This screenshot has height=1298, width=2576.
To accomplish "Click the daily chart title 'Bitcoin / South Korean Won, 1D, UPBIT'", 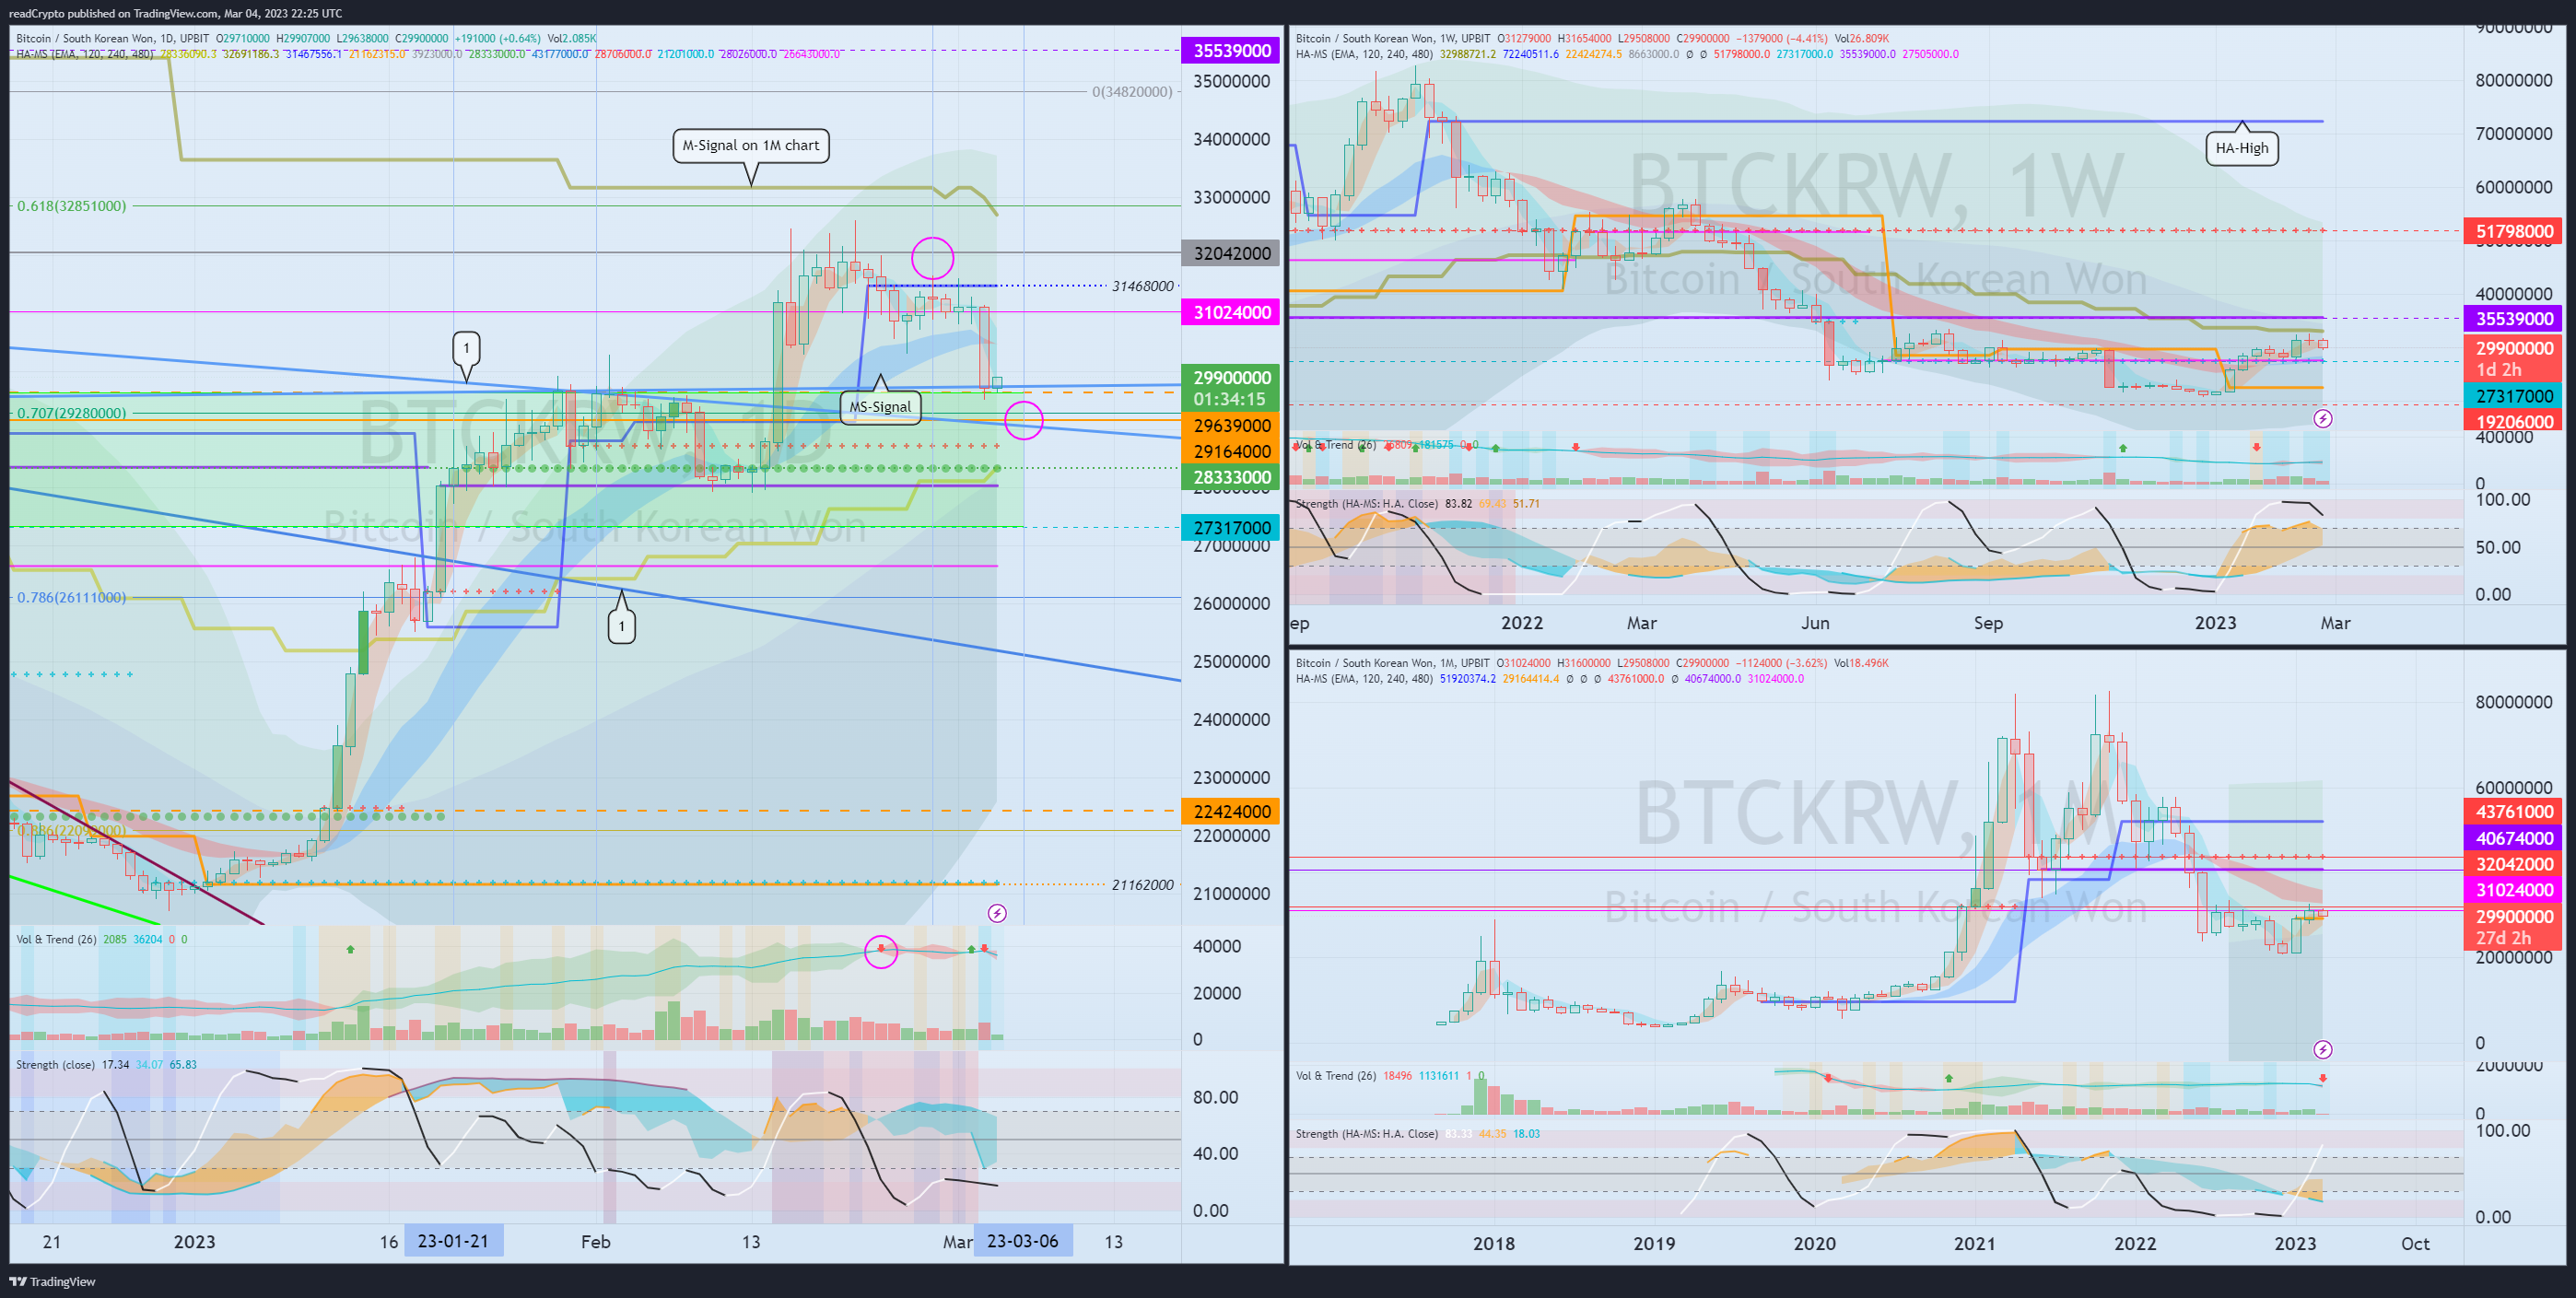I will pos(113,39).
